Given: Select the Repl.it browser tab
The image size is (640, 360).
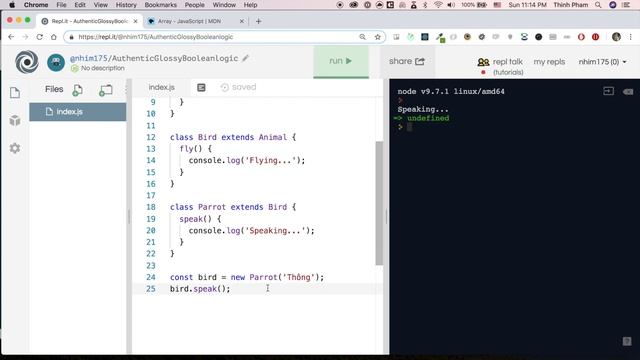Looking at the screenshot, I should pyautogui.click(x=89, y=21).
